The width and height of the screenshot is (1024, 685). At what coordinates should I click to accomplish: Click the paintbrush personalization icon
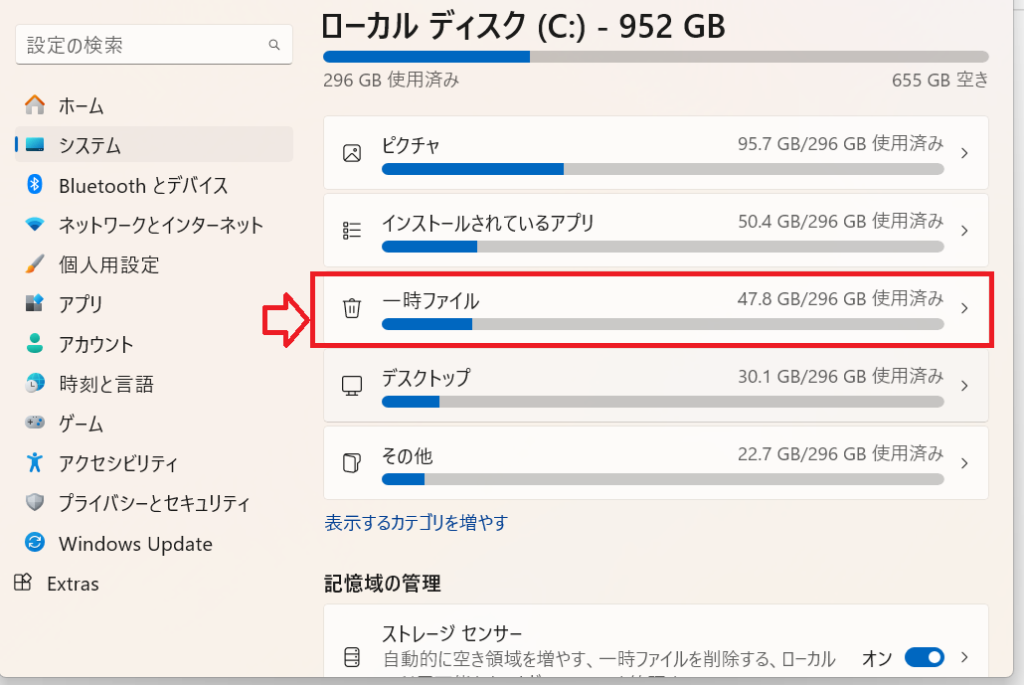[x=35, y=265]
